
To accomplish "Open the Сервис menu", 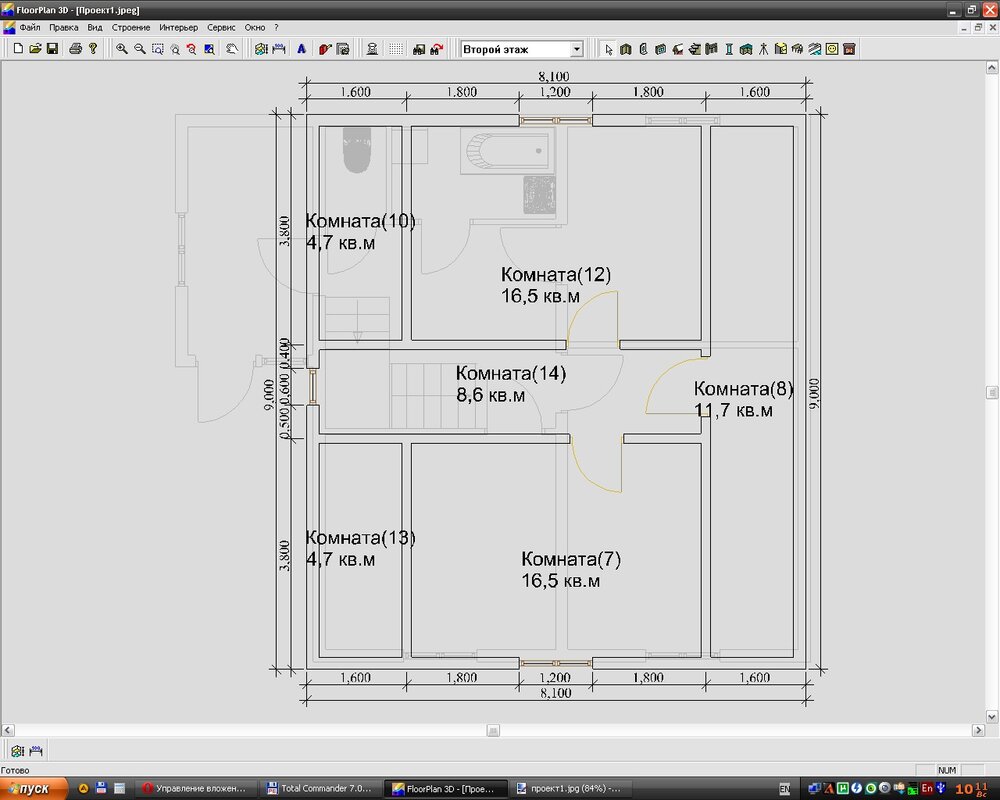I will click(x=221, y=27).
